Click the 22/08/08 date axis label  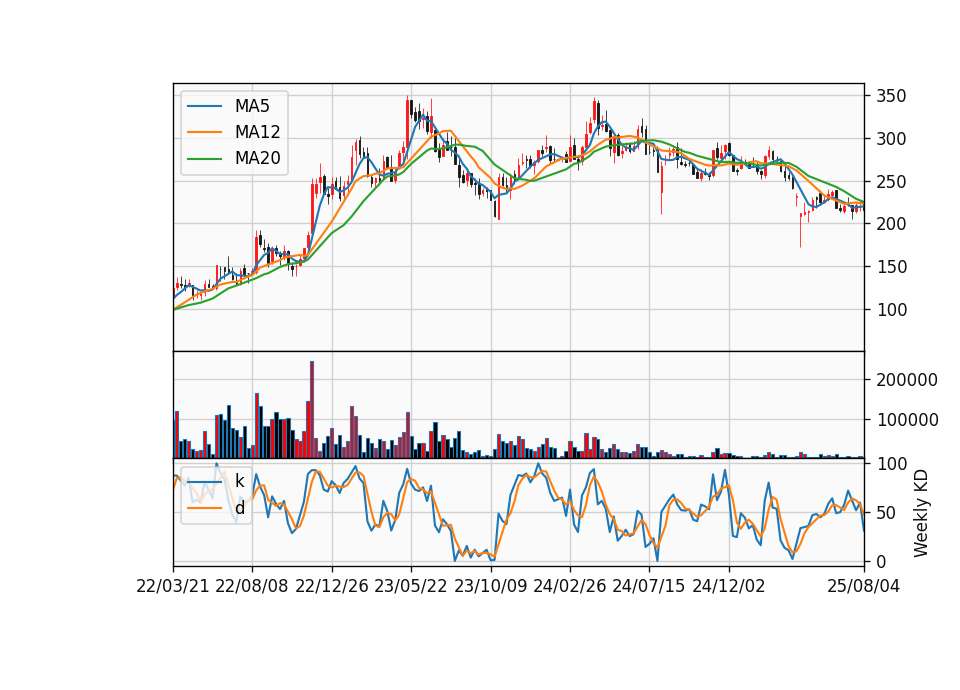coord(252,586)
